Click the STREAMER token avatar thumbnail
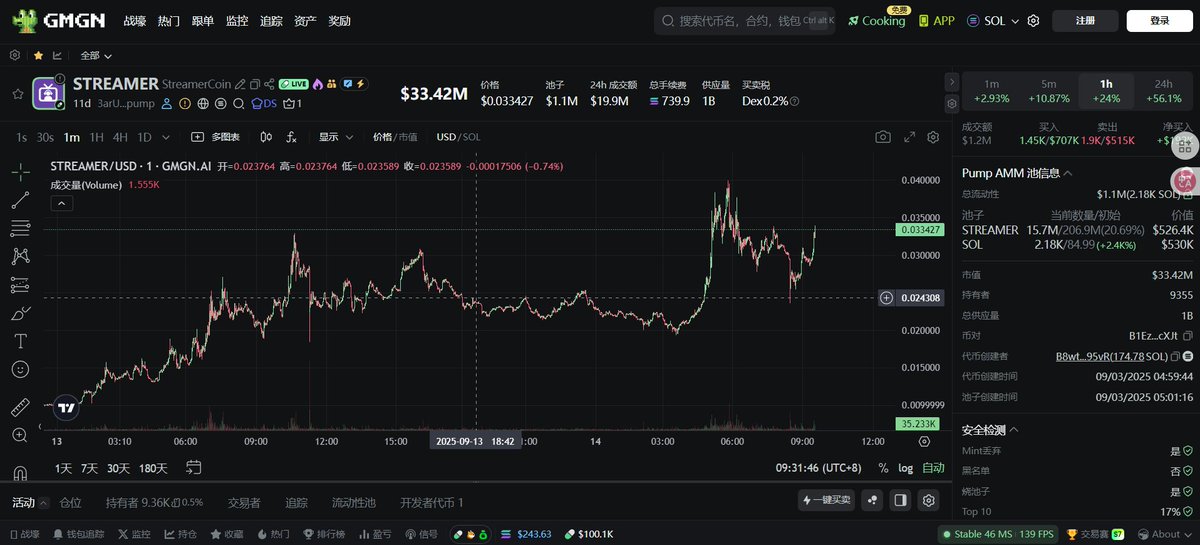The height and width of the screenshot is (545, 1200). pyautogui.click(x=49, y=94)
